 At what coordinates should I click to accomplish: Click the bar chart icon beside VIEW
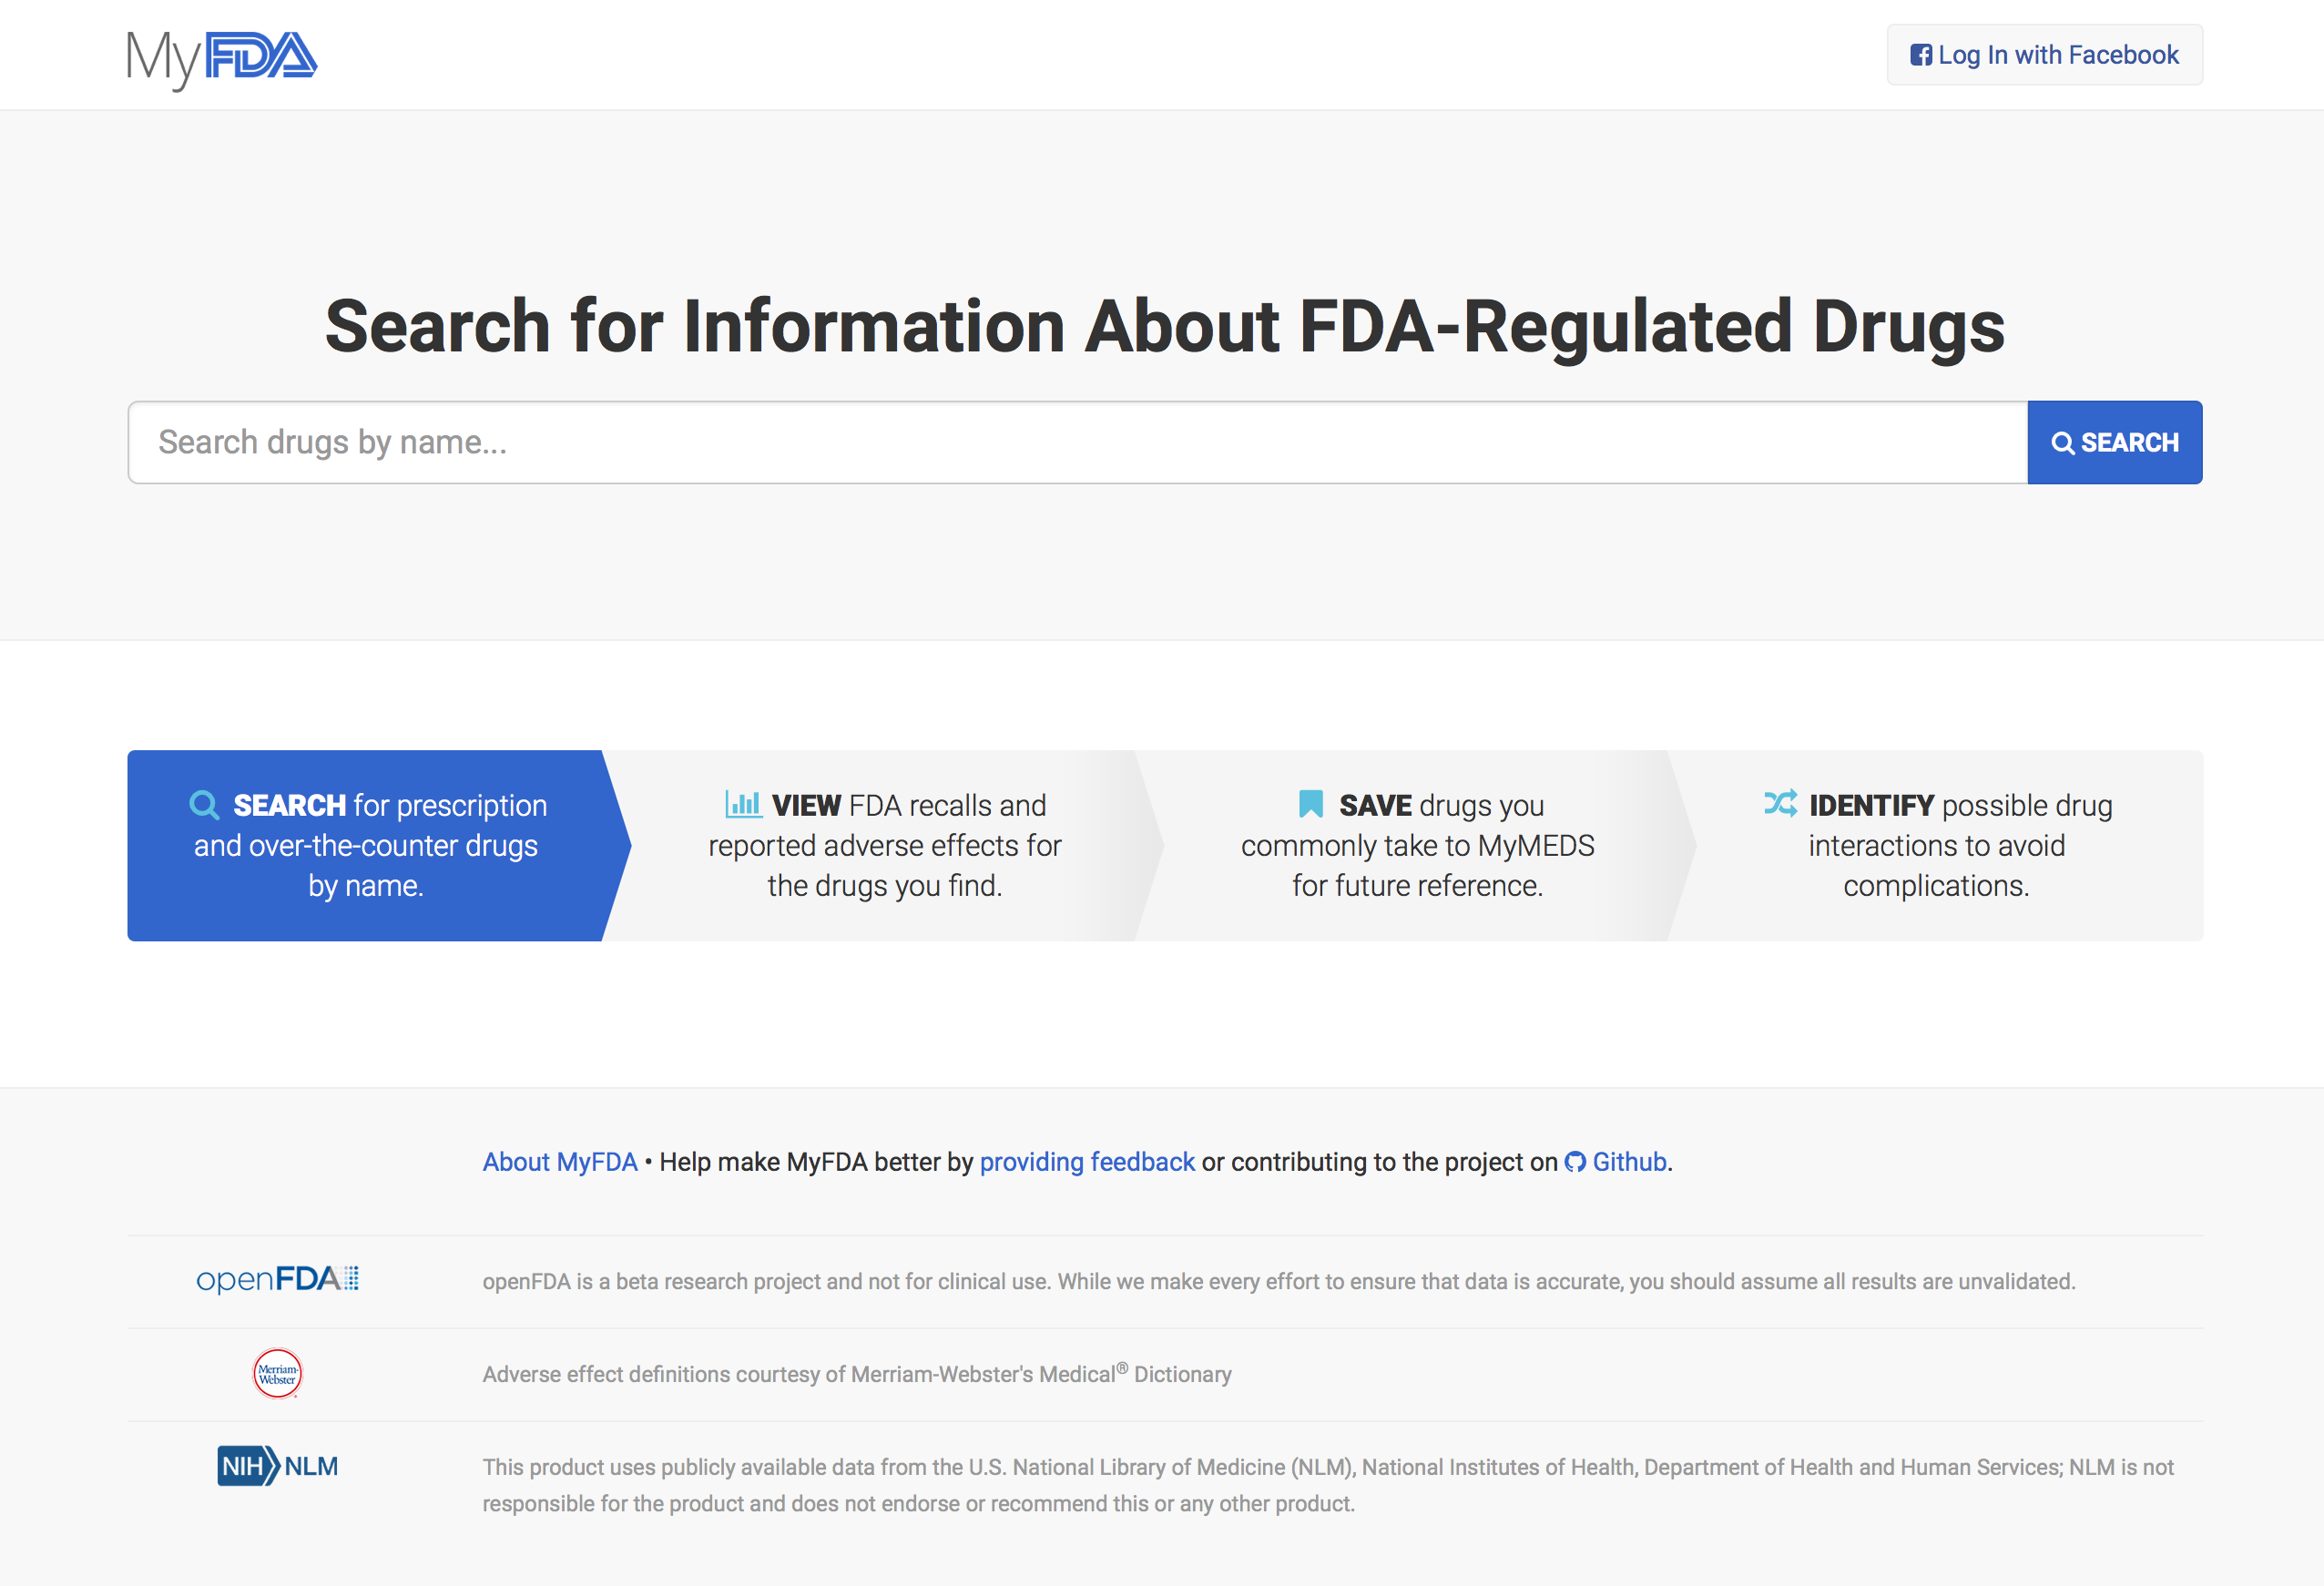(743, 804)
